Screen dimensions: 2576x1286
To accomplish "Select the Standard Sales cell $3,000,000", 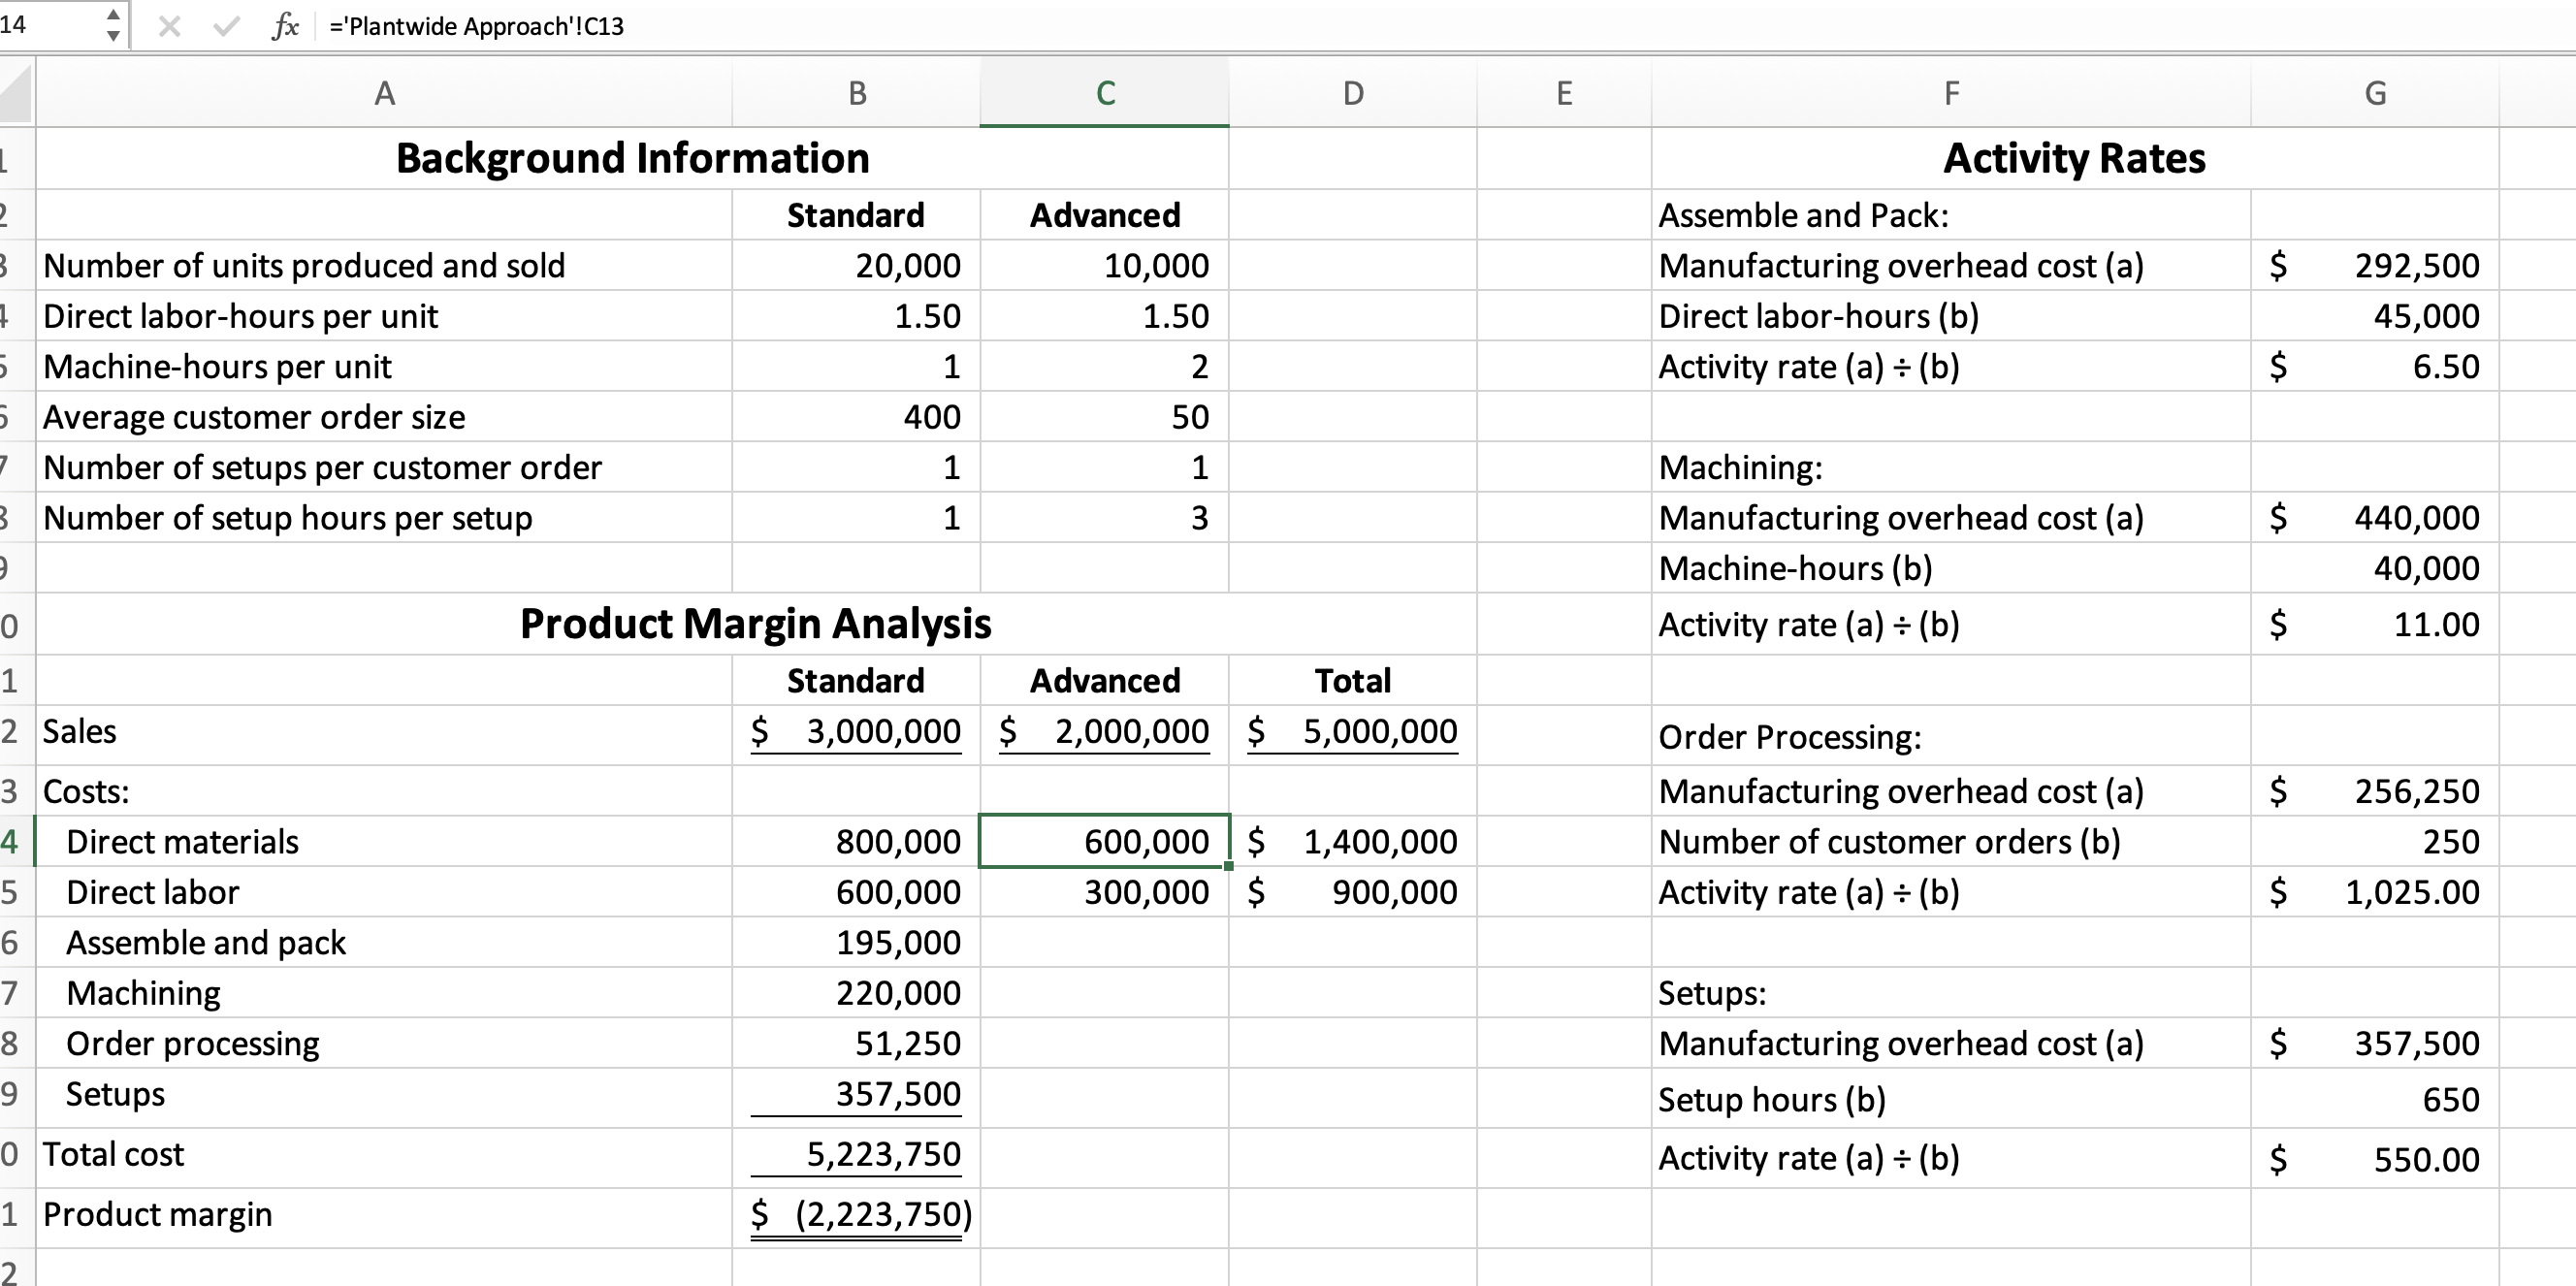I will pos(855,731).
